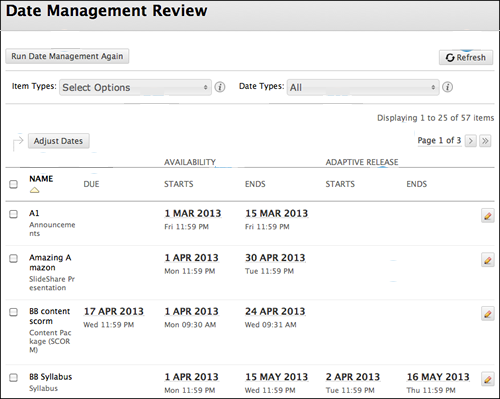Click the Page 1 of 3 link
The image size is (500, 399).
(x=439, y=140)
